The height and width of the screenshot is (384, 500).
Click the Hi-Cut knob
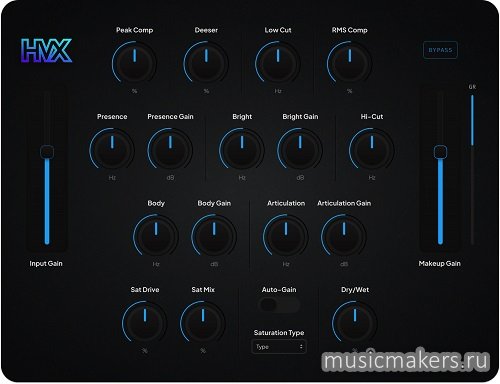(x=372, y=149)
